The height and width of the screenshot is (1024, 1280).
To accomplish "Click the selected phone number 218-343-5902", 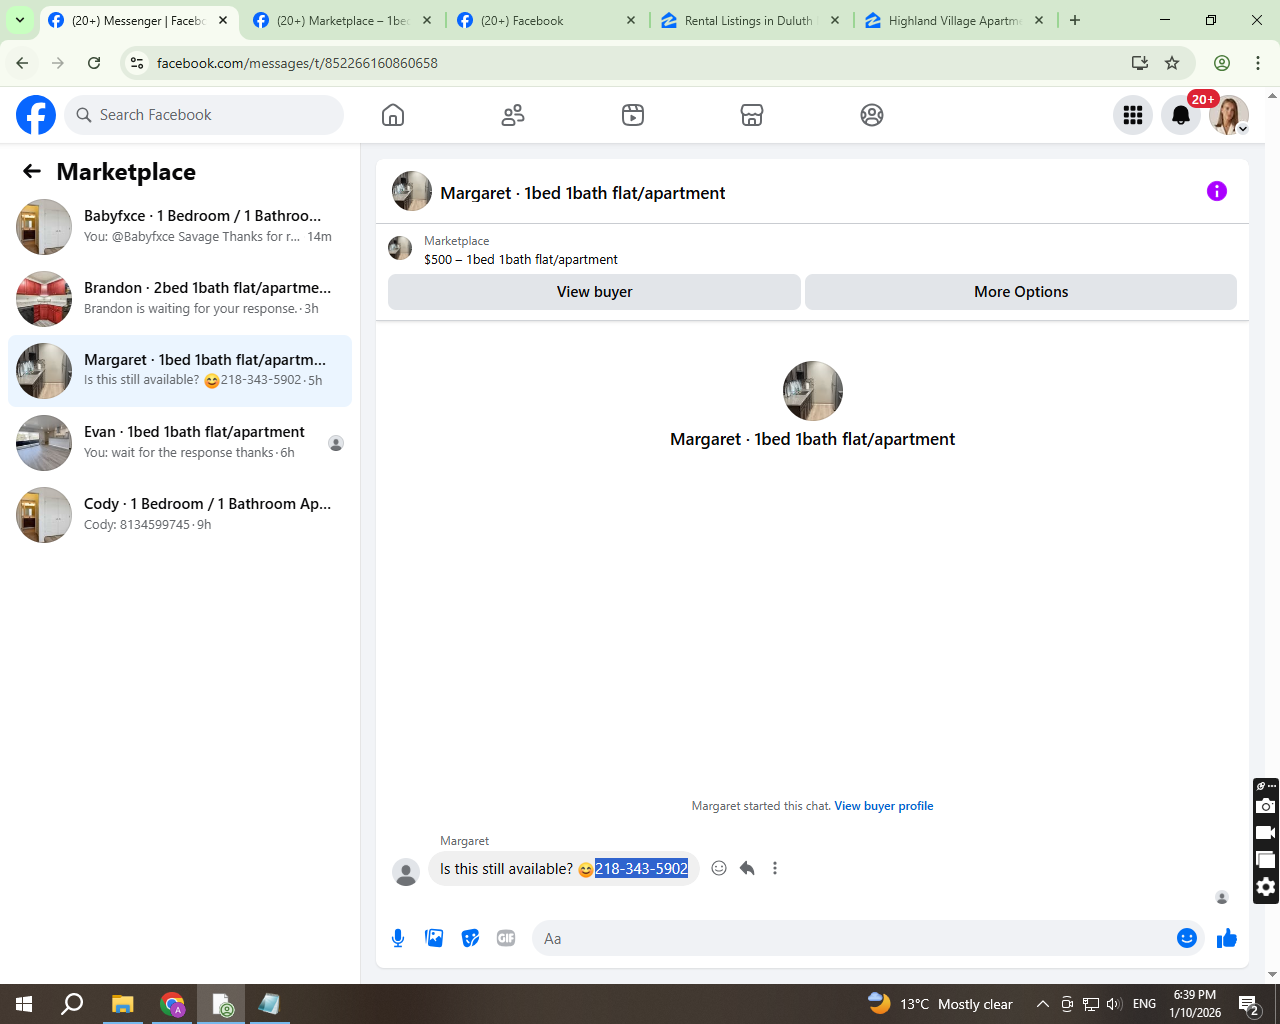I will click(641, 869).
